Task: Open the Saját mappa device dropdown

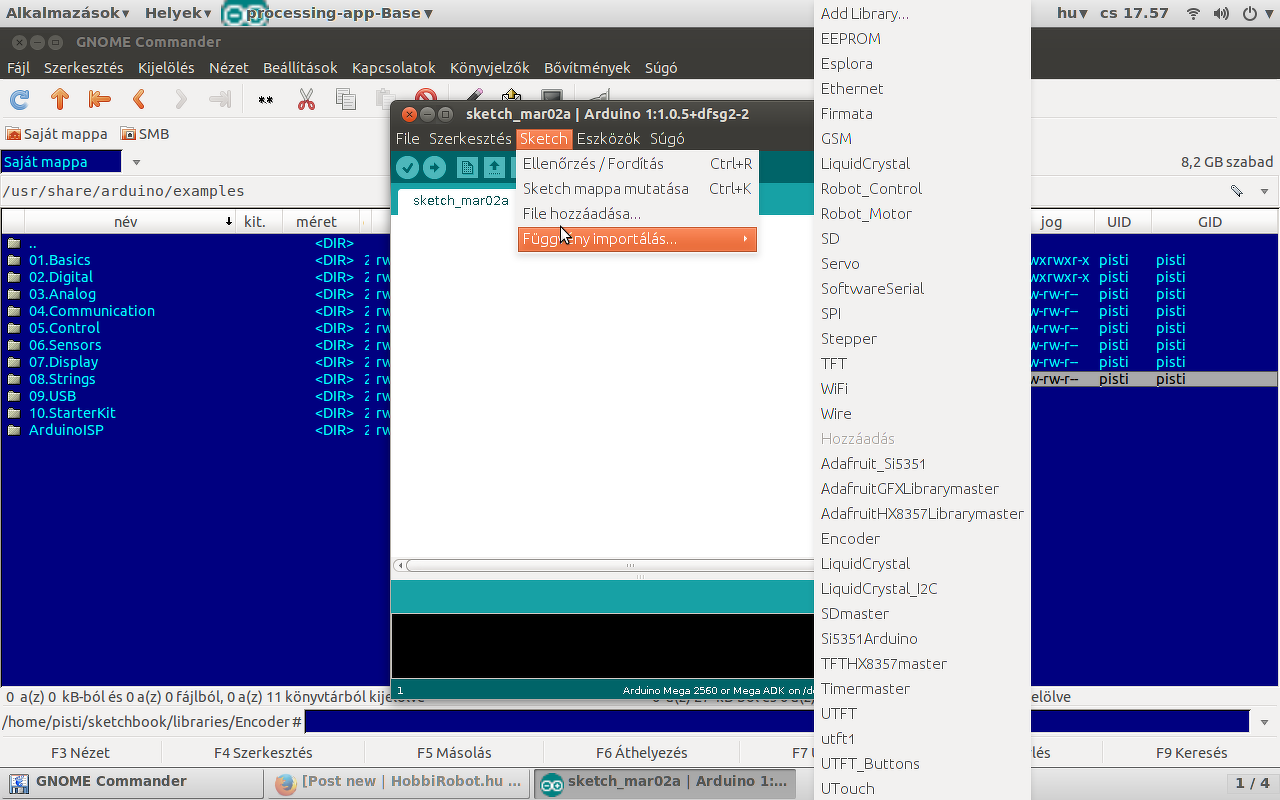Action: 136,162
